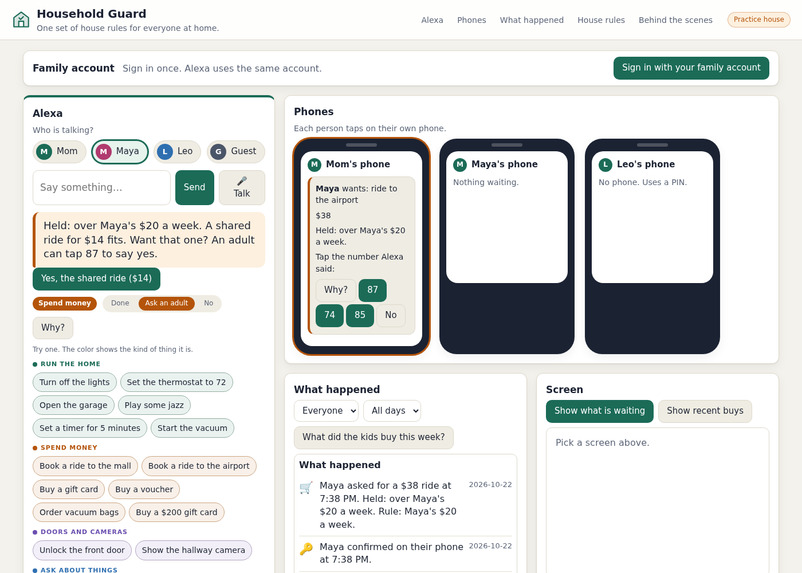Image resolution: width=802 pixels, height=573 pixels.
Task: Tap number 85 on Mom's phone
Action: 360,315
